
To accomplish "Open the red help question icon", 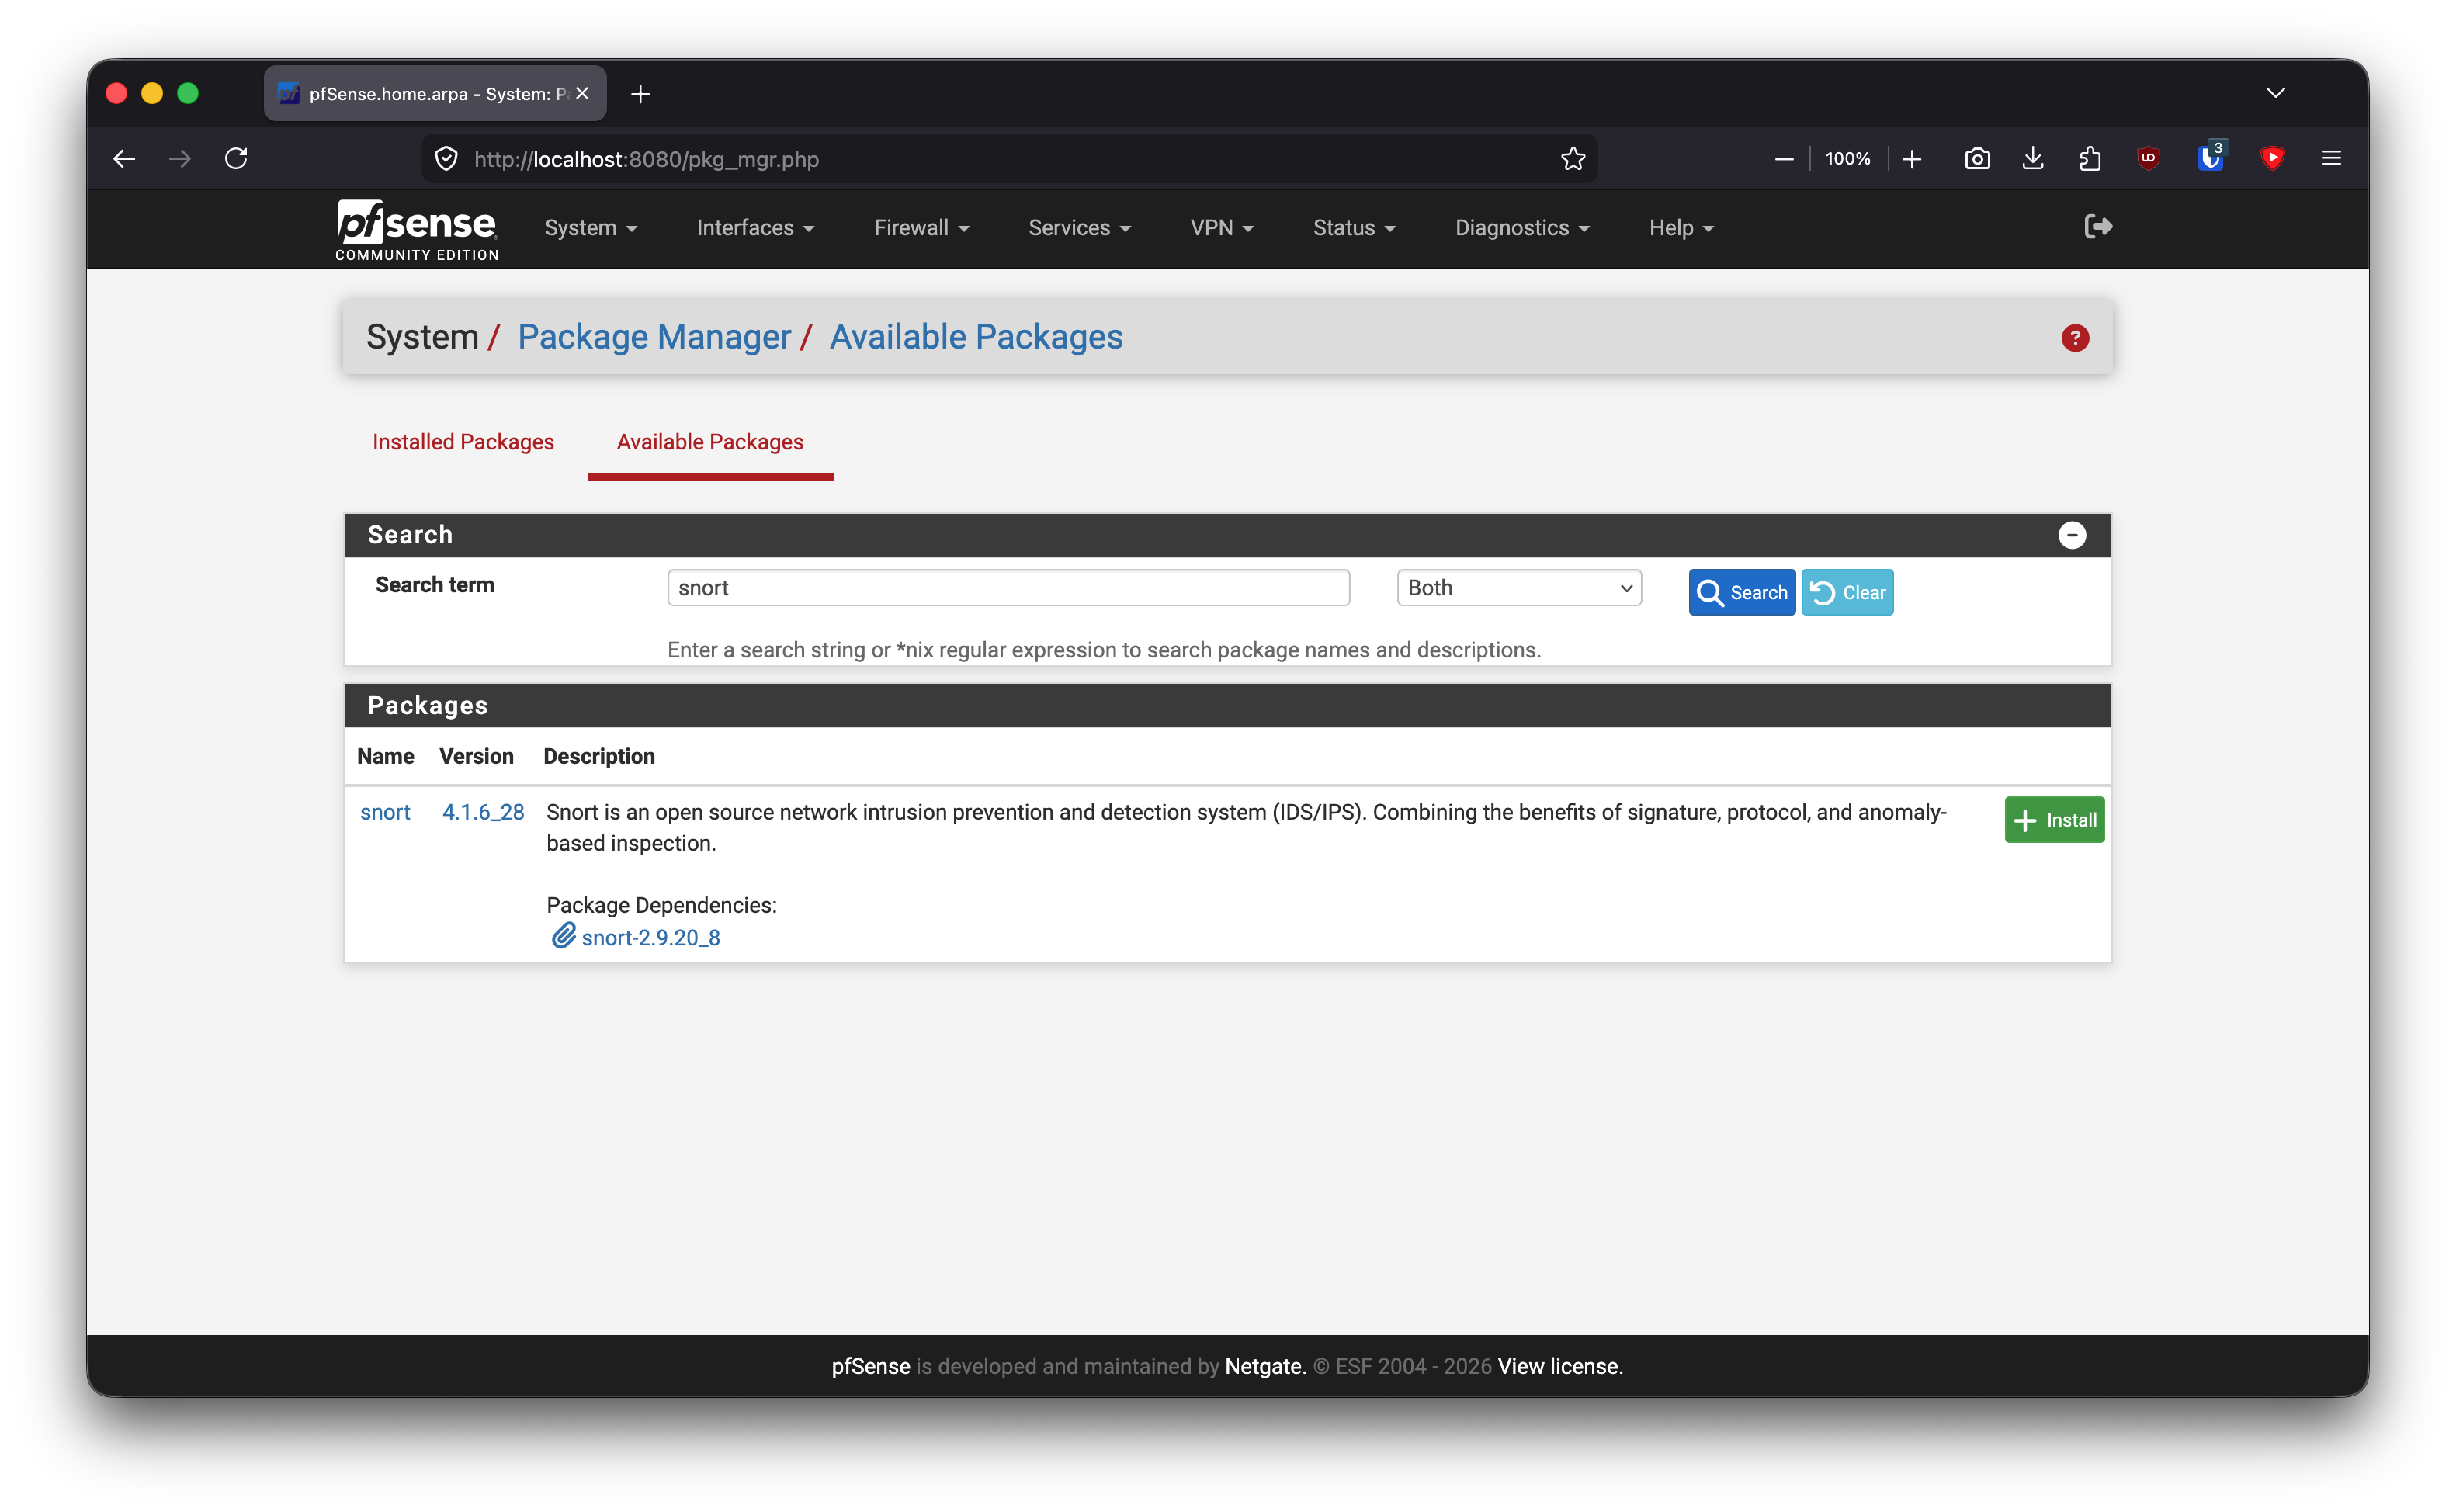I will click(x=2075, y=338).
